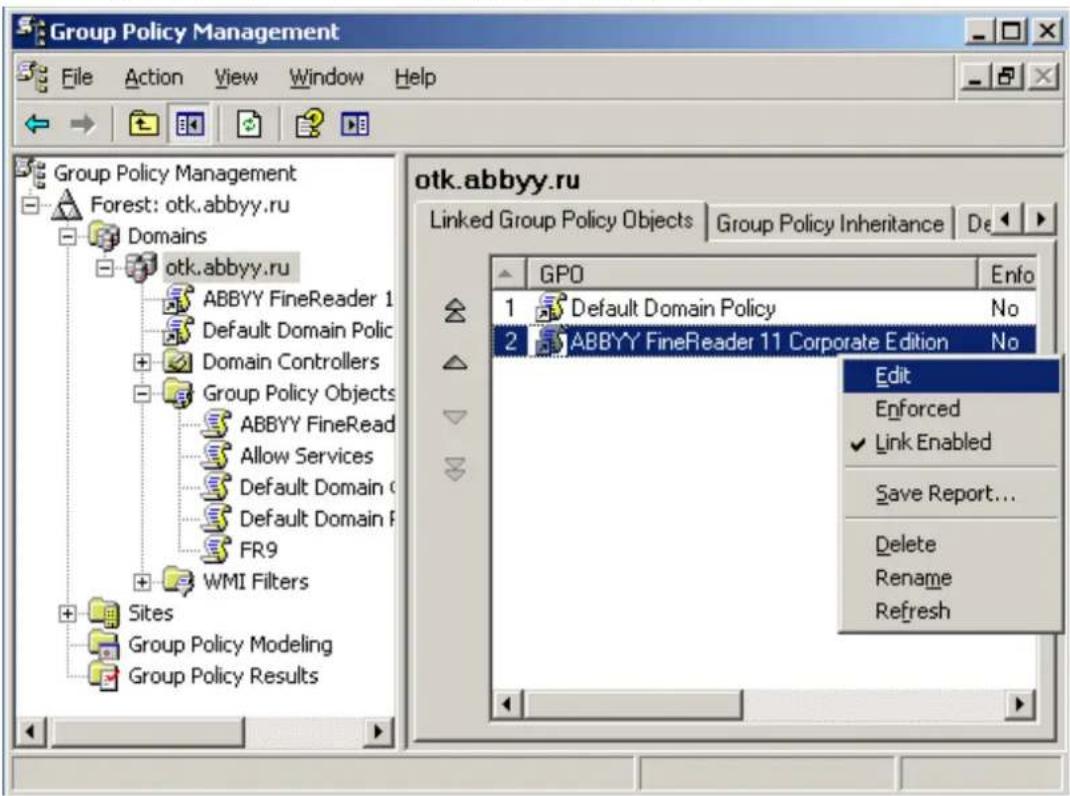1070x796 pixels.
Task: Click the Forest icon in the tree
Action: [x=68, y=204]
